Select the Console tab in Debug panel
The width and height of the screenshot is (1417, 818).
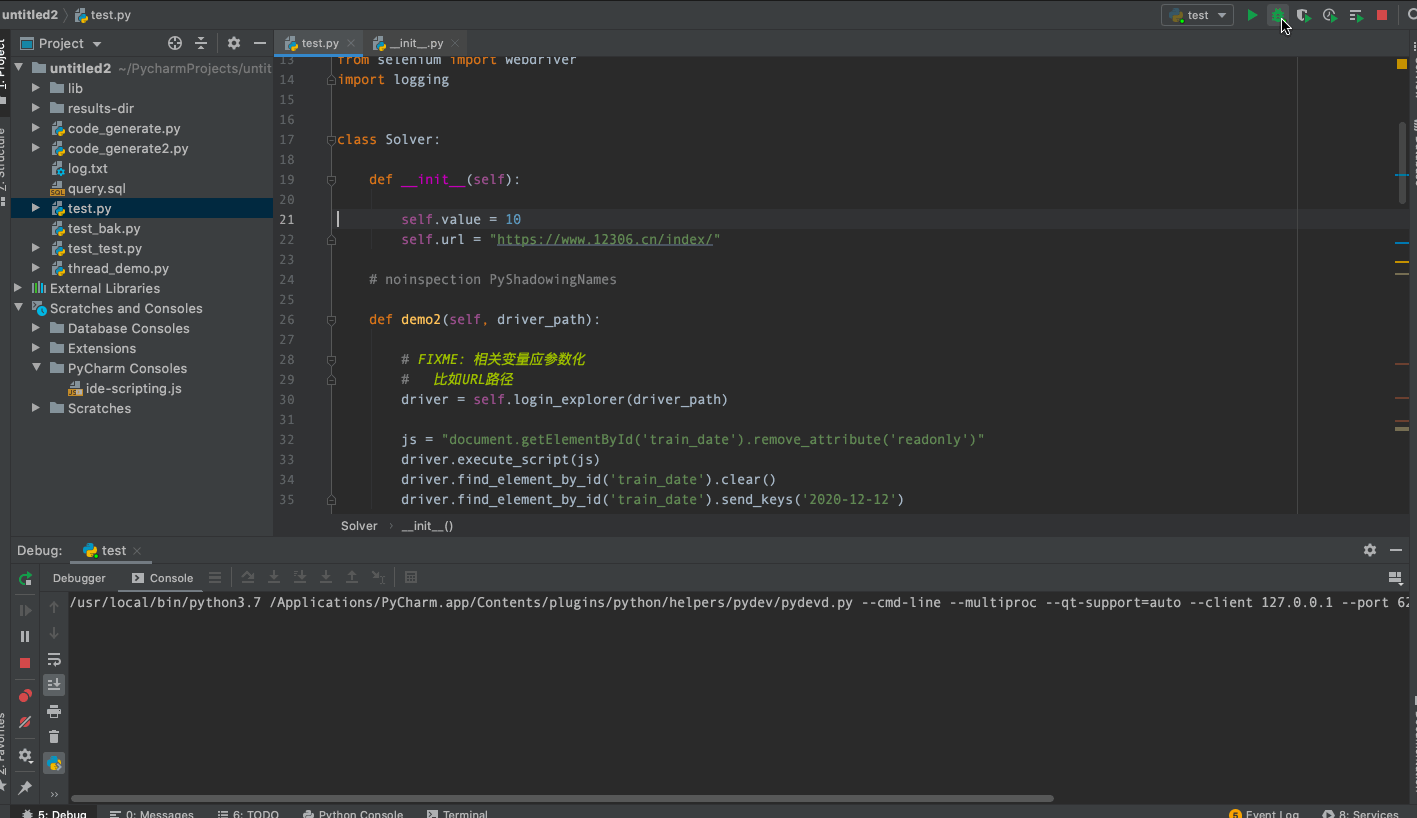pyautogui.click(x=163, y=578)
